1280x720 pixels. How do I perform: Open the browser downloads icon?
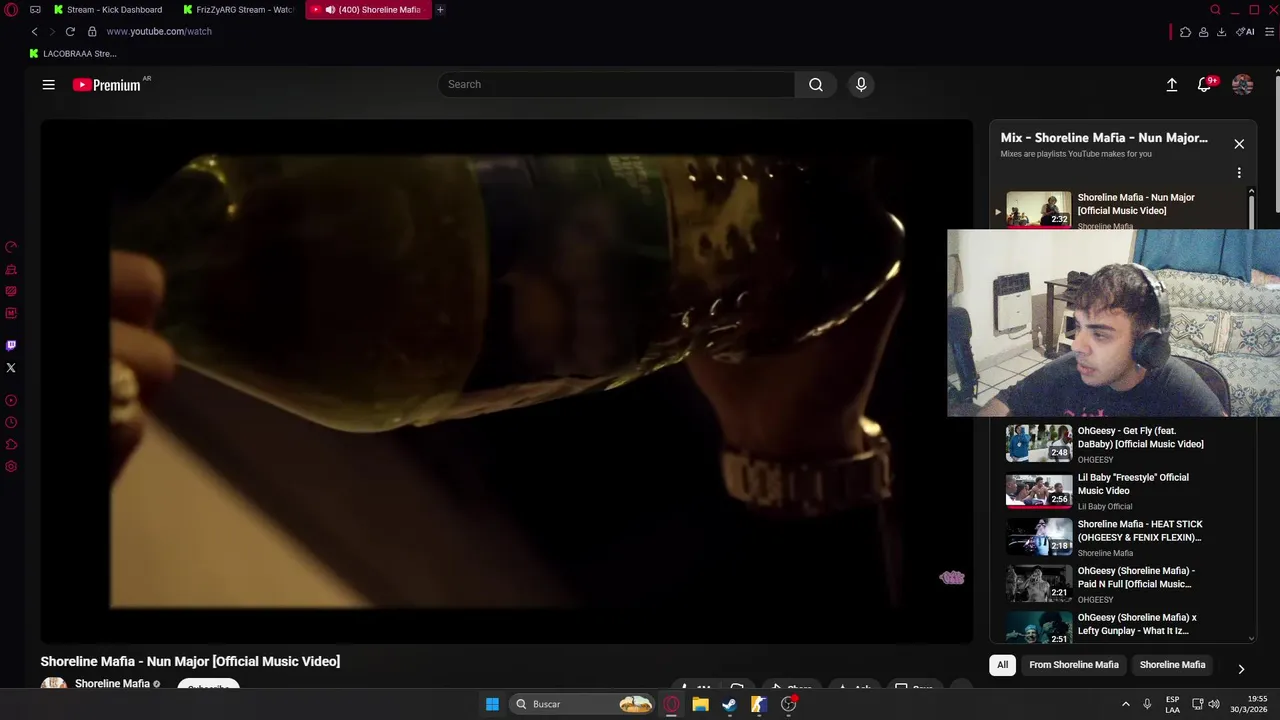[x=1221, y=32]
